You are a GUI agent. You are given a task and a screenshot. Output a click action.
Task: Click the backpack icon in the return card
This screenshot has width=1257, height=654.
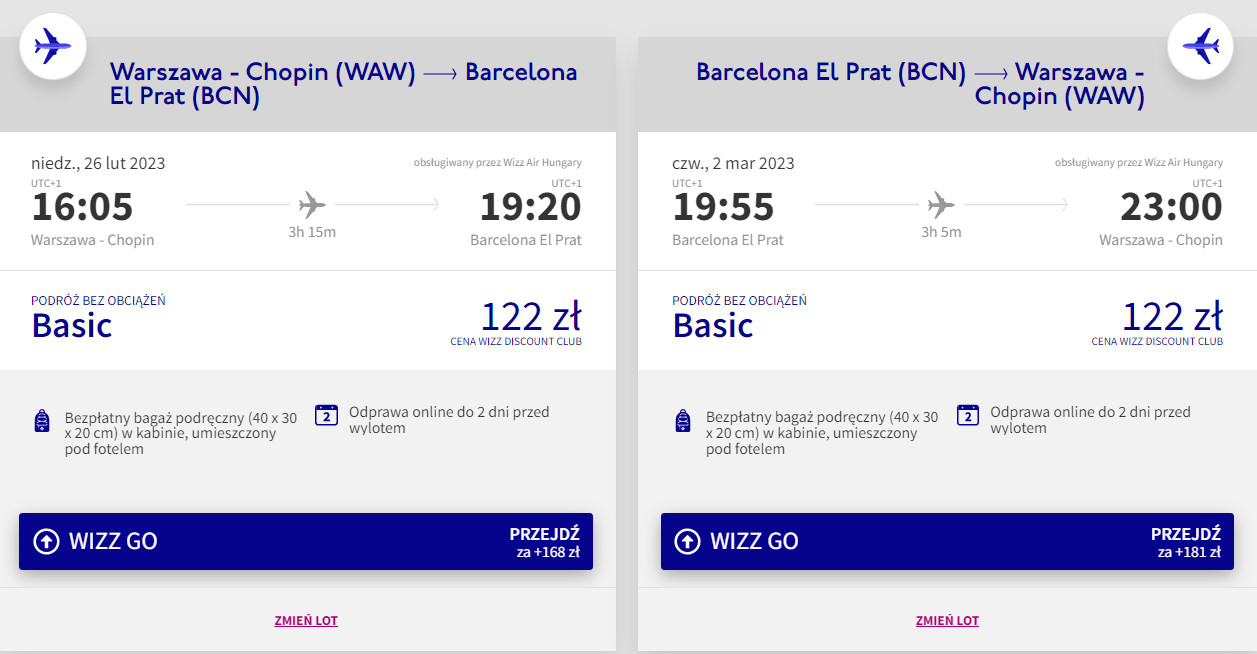click(683, 421)
